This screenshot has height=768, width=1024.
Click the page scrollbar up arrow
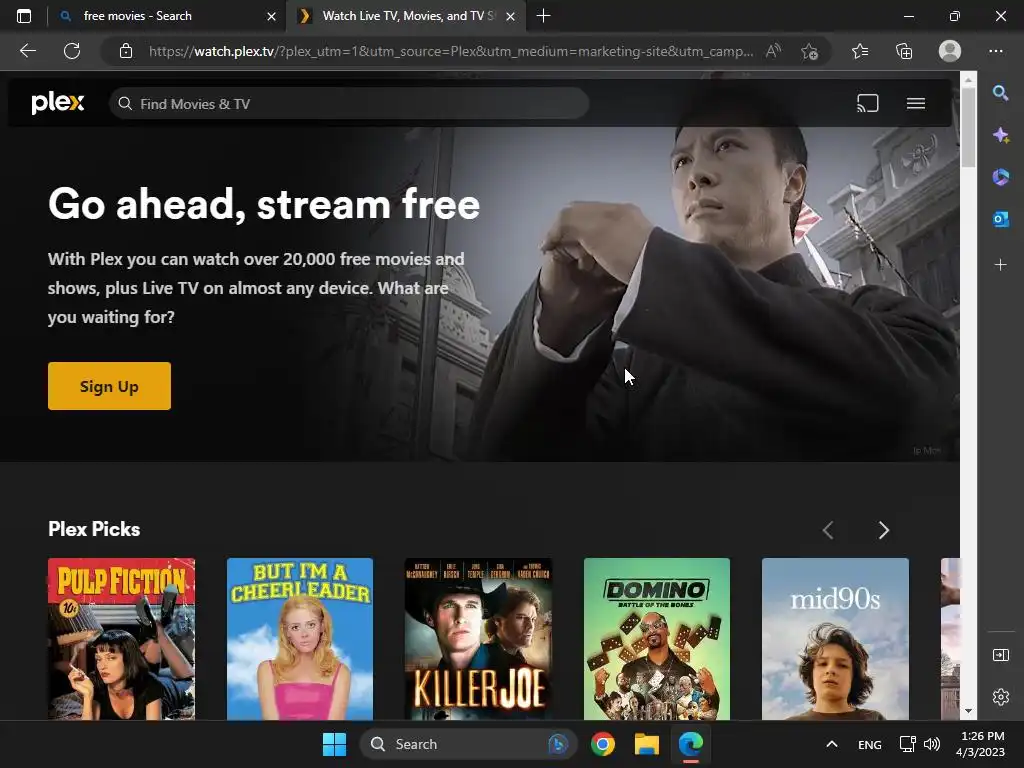pyautogui.click(x=968, y=80)
